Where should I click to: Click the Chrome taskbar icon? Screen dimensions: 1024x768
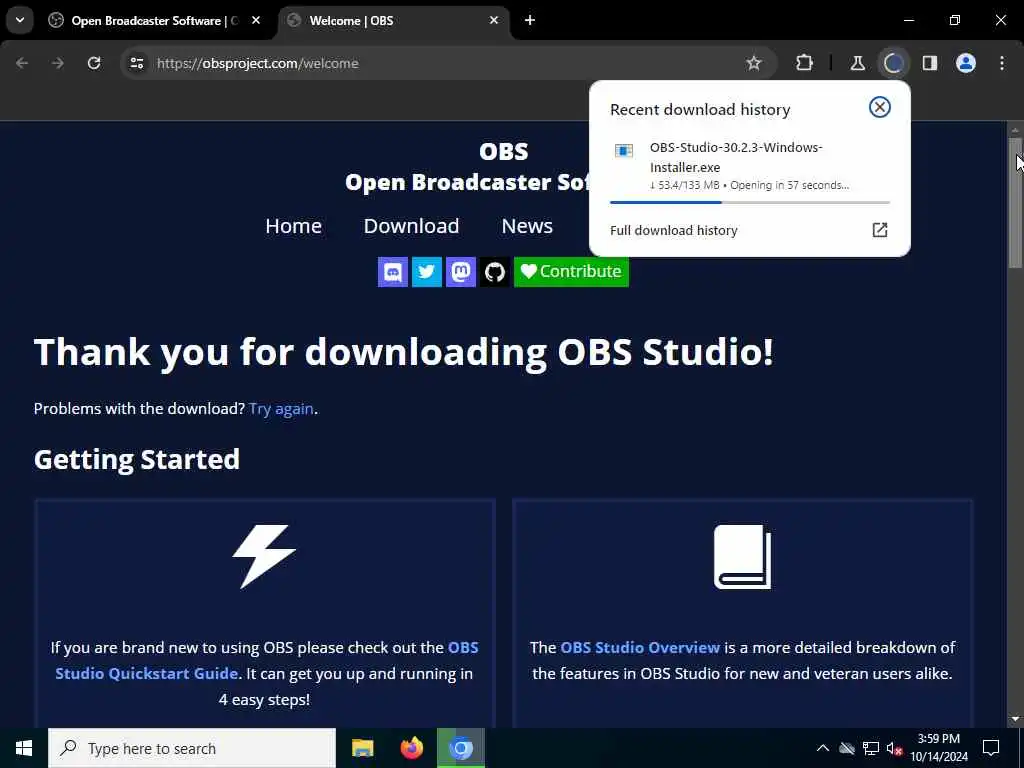pyautogui.click(x=460, y=748)
